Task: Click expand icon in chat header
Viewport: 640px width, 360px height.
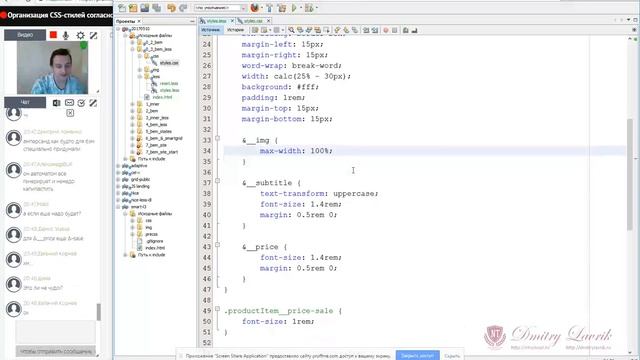Action: [x=93, y=103]
